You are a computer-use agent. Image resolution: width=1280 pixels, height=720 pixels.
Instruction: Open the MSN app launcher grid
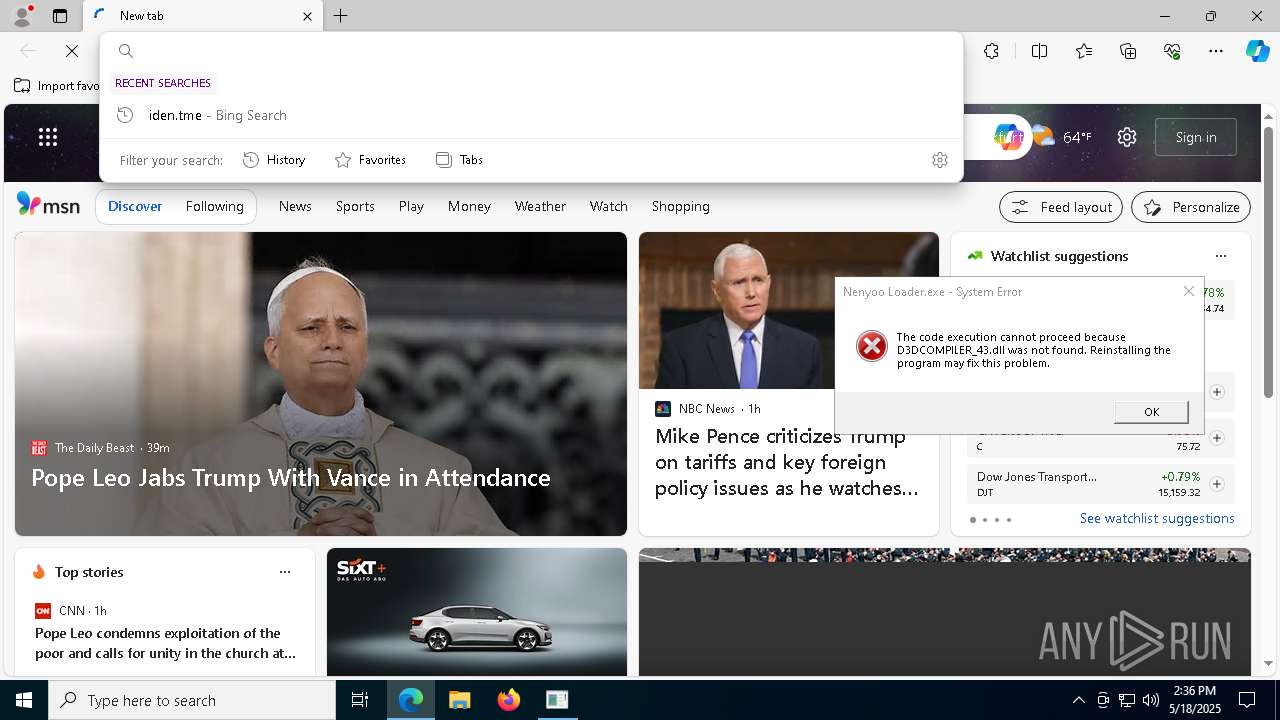pyautogui.click(x=48, y=137)
